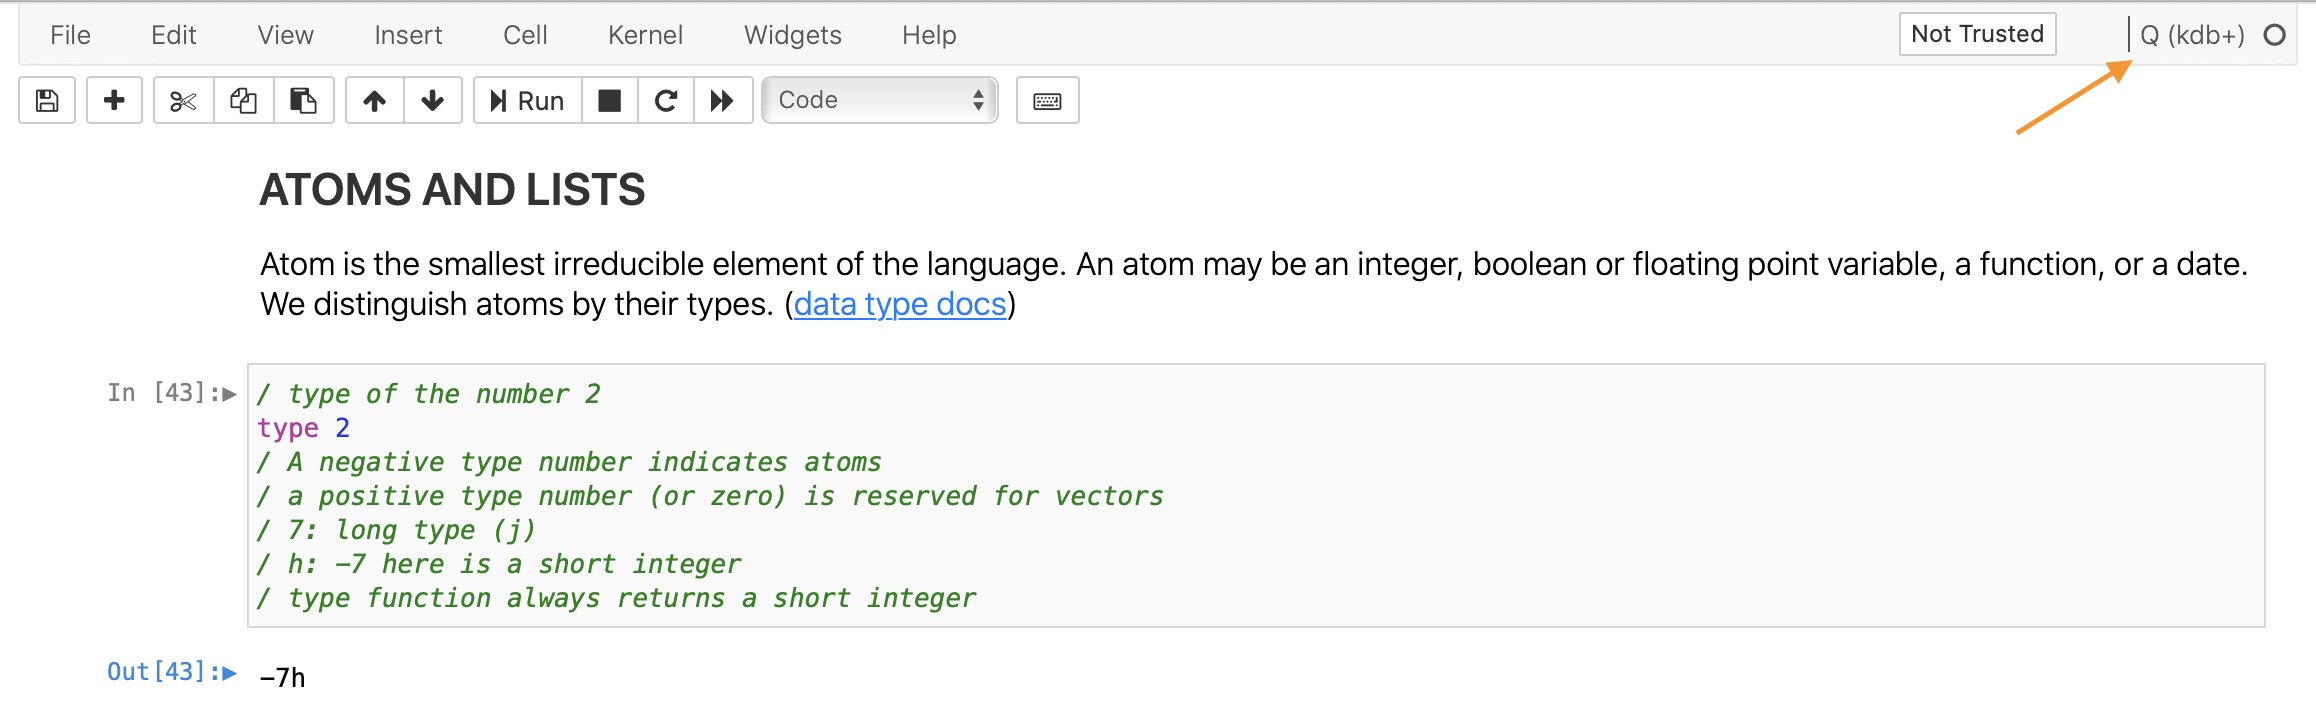Image resolution: width=2316 pixels, height=712 pixels.
Task: Open the command palette keyboard icon
Action: (1047, 101)
